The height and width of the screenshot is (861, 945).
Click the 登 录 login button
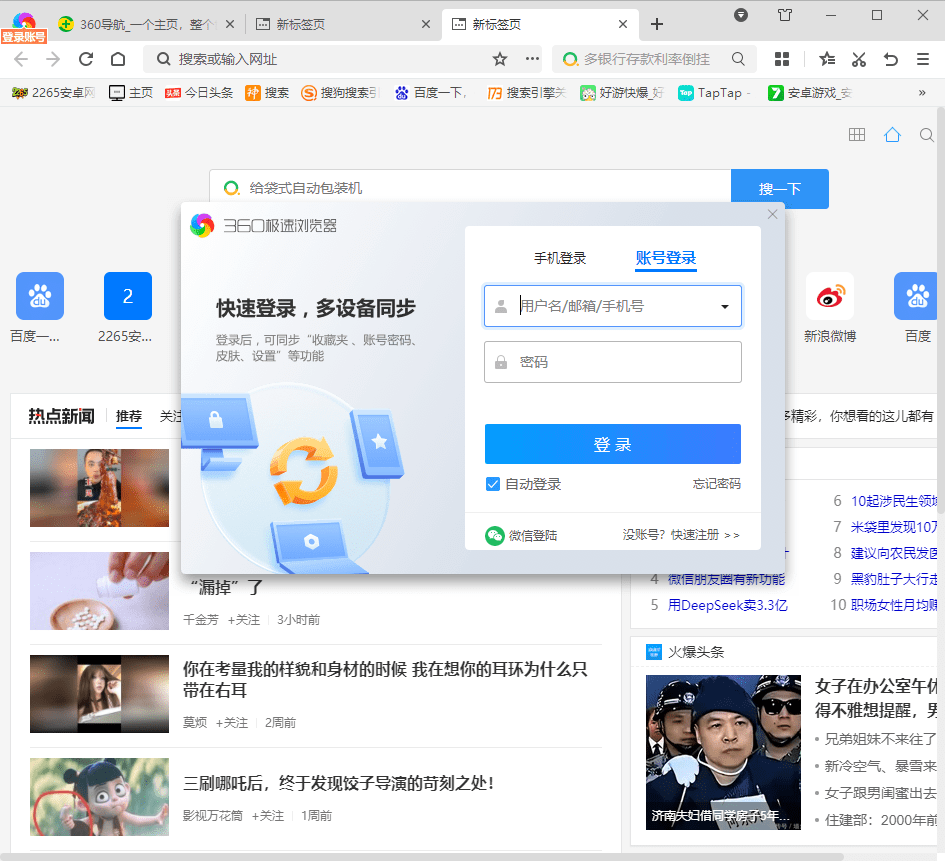click(x=611, y=444)
